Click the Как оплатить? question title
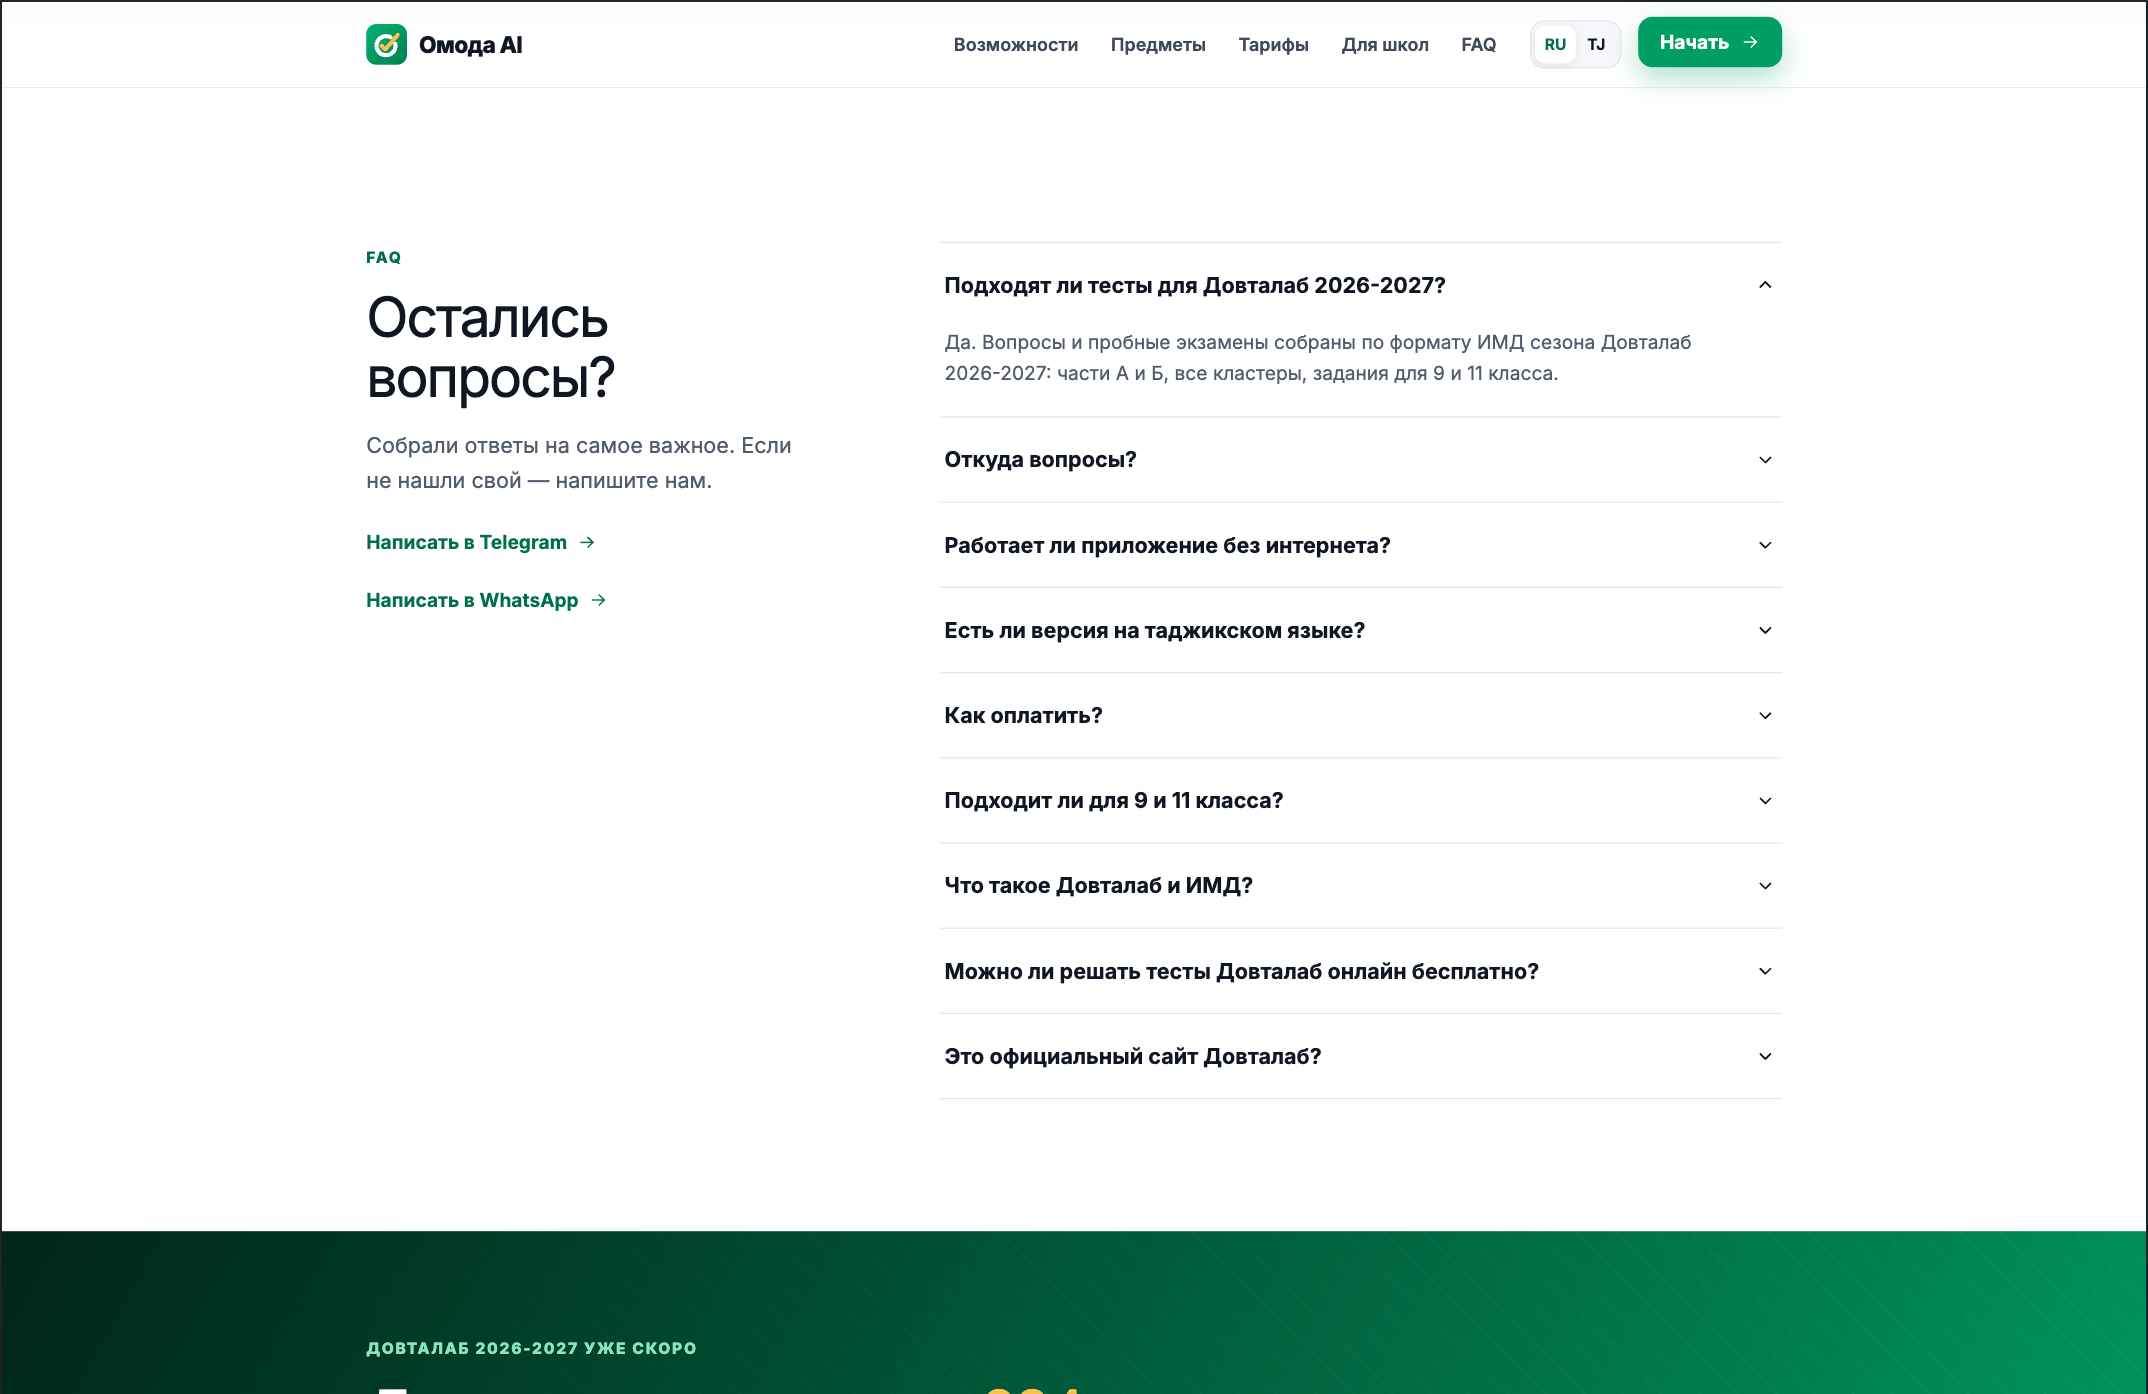Viewport: 2148px width, 1394px height. click(x=1023, y=715)
